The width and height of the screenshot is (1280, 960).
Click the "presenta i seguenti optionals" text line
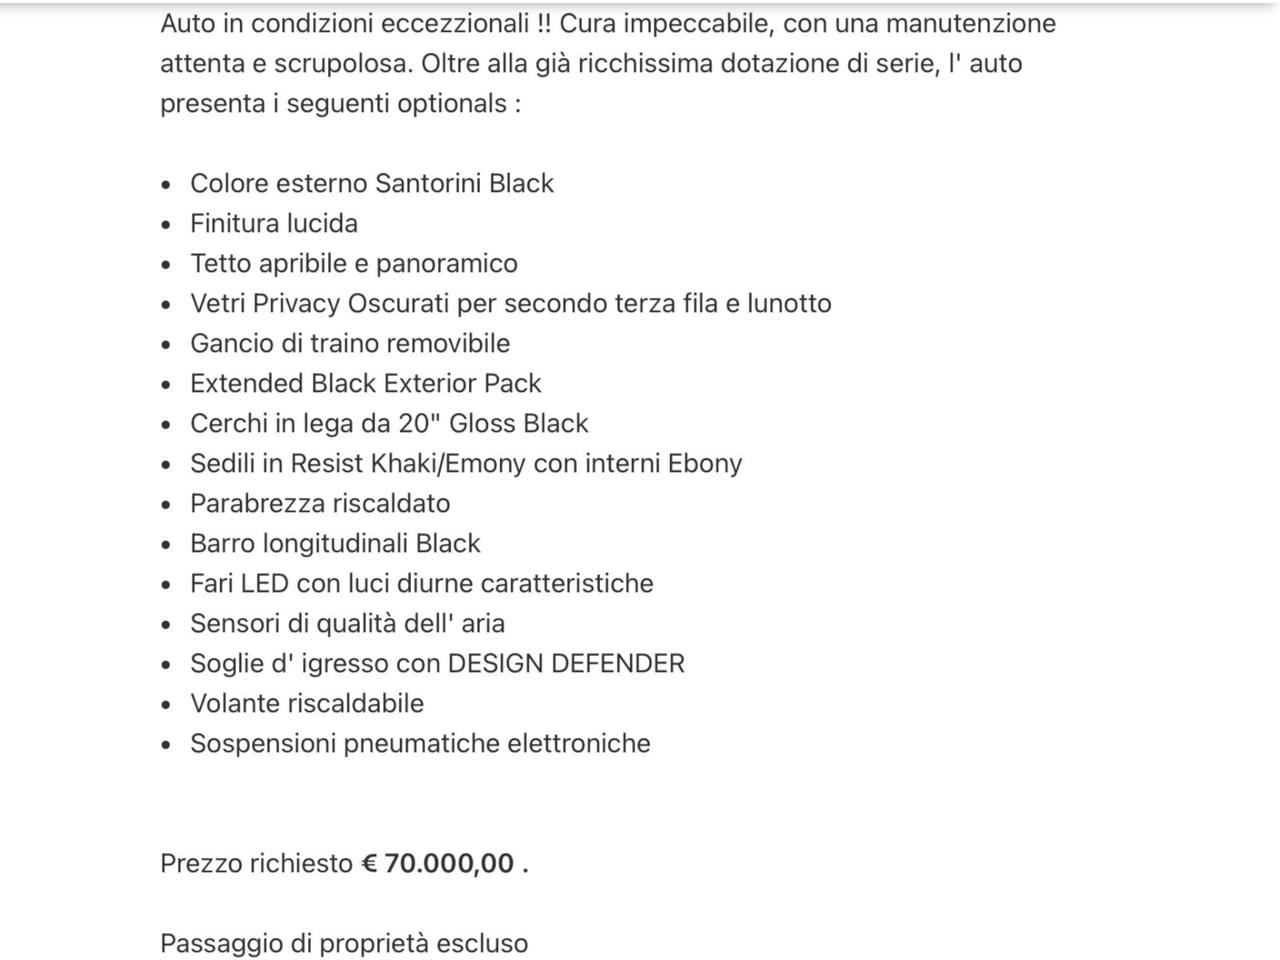point(340,104)
